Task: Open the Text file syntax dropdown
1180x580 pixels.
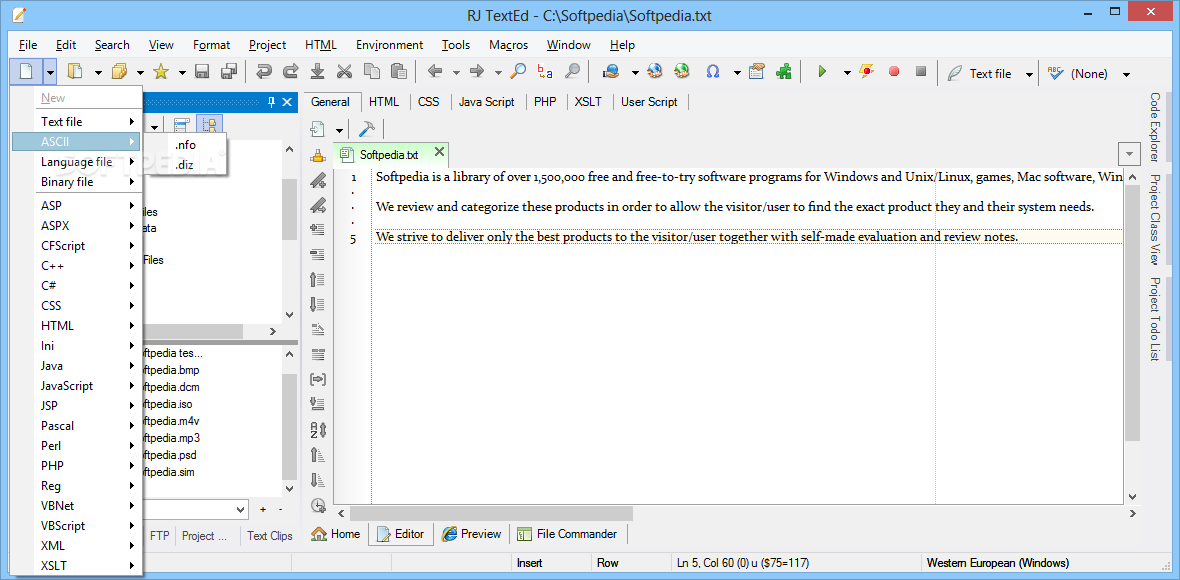Action: tap(1029, 74)
